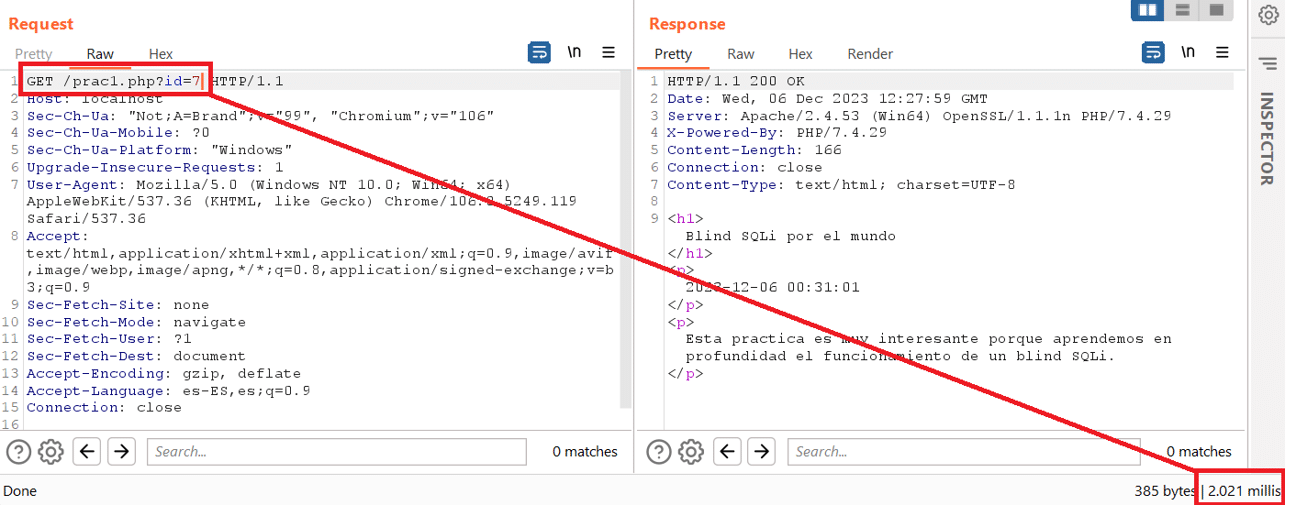The height and width of the screenshot is (510, 1291).
Task: Click '0 matches' label under Response panel
Action: click(1199, 452)
